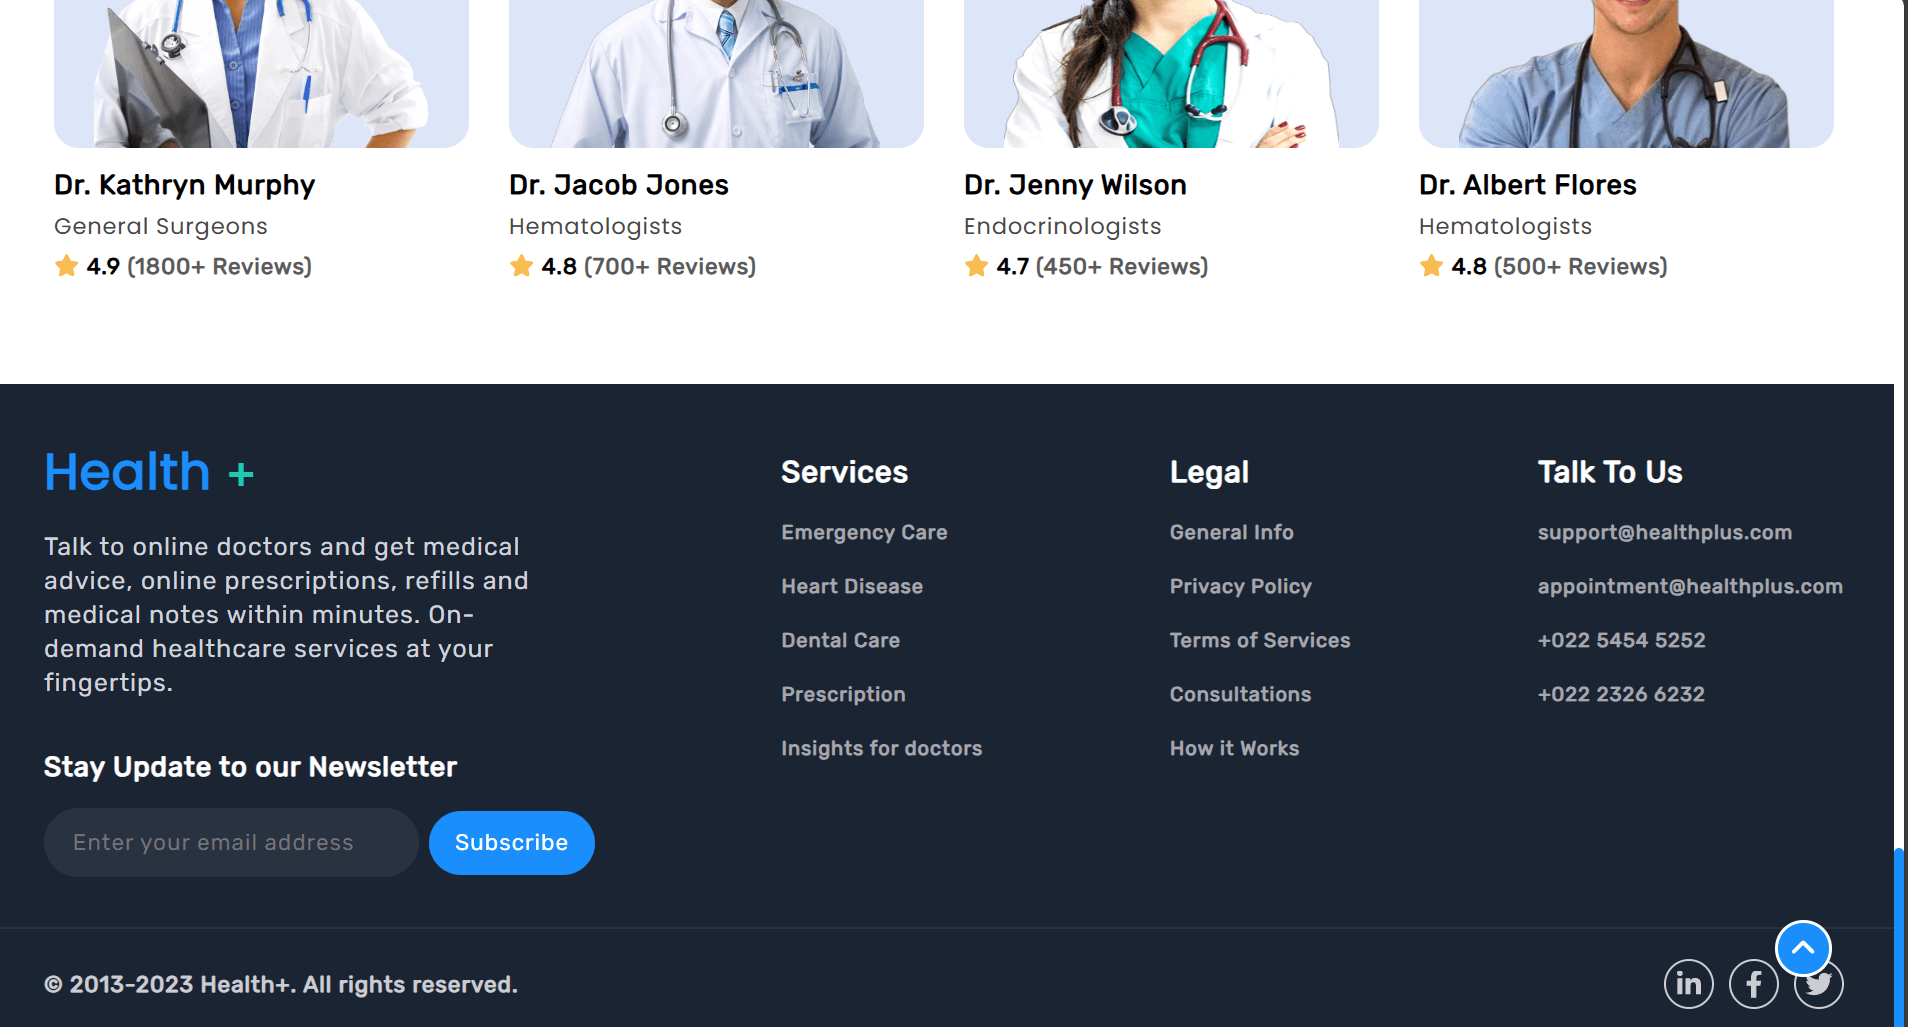This screenshot has height=1027, width=1908.
Task: Click the page vertical scrollbar thumb
Action: [1898, 936]
